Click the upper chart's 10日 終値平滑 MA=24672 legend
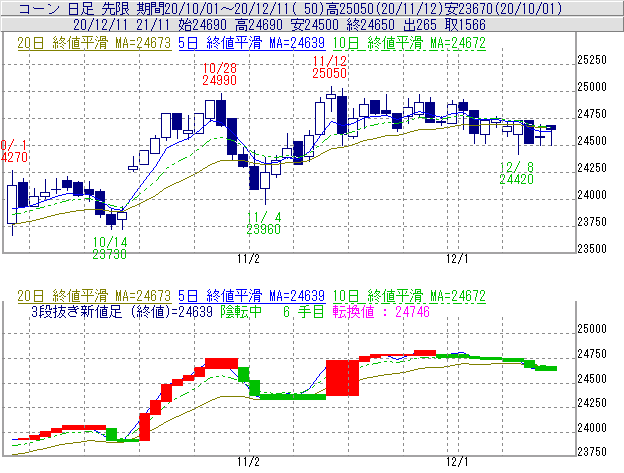Image resolution: width=624 pixels, height=473 pixels. (x=409, y=43)
